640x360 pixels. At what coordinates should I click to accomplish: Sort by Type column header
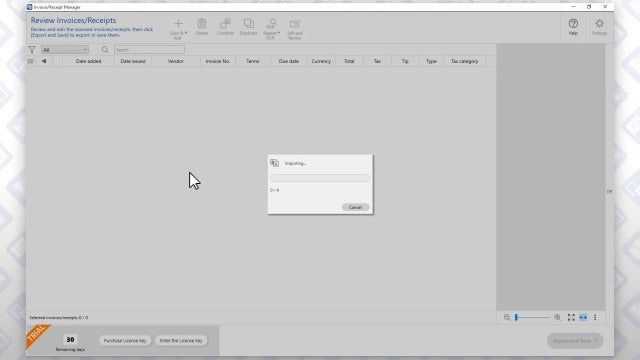tap(431, 61)
